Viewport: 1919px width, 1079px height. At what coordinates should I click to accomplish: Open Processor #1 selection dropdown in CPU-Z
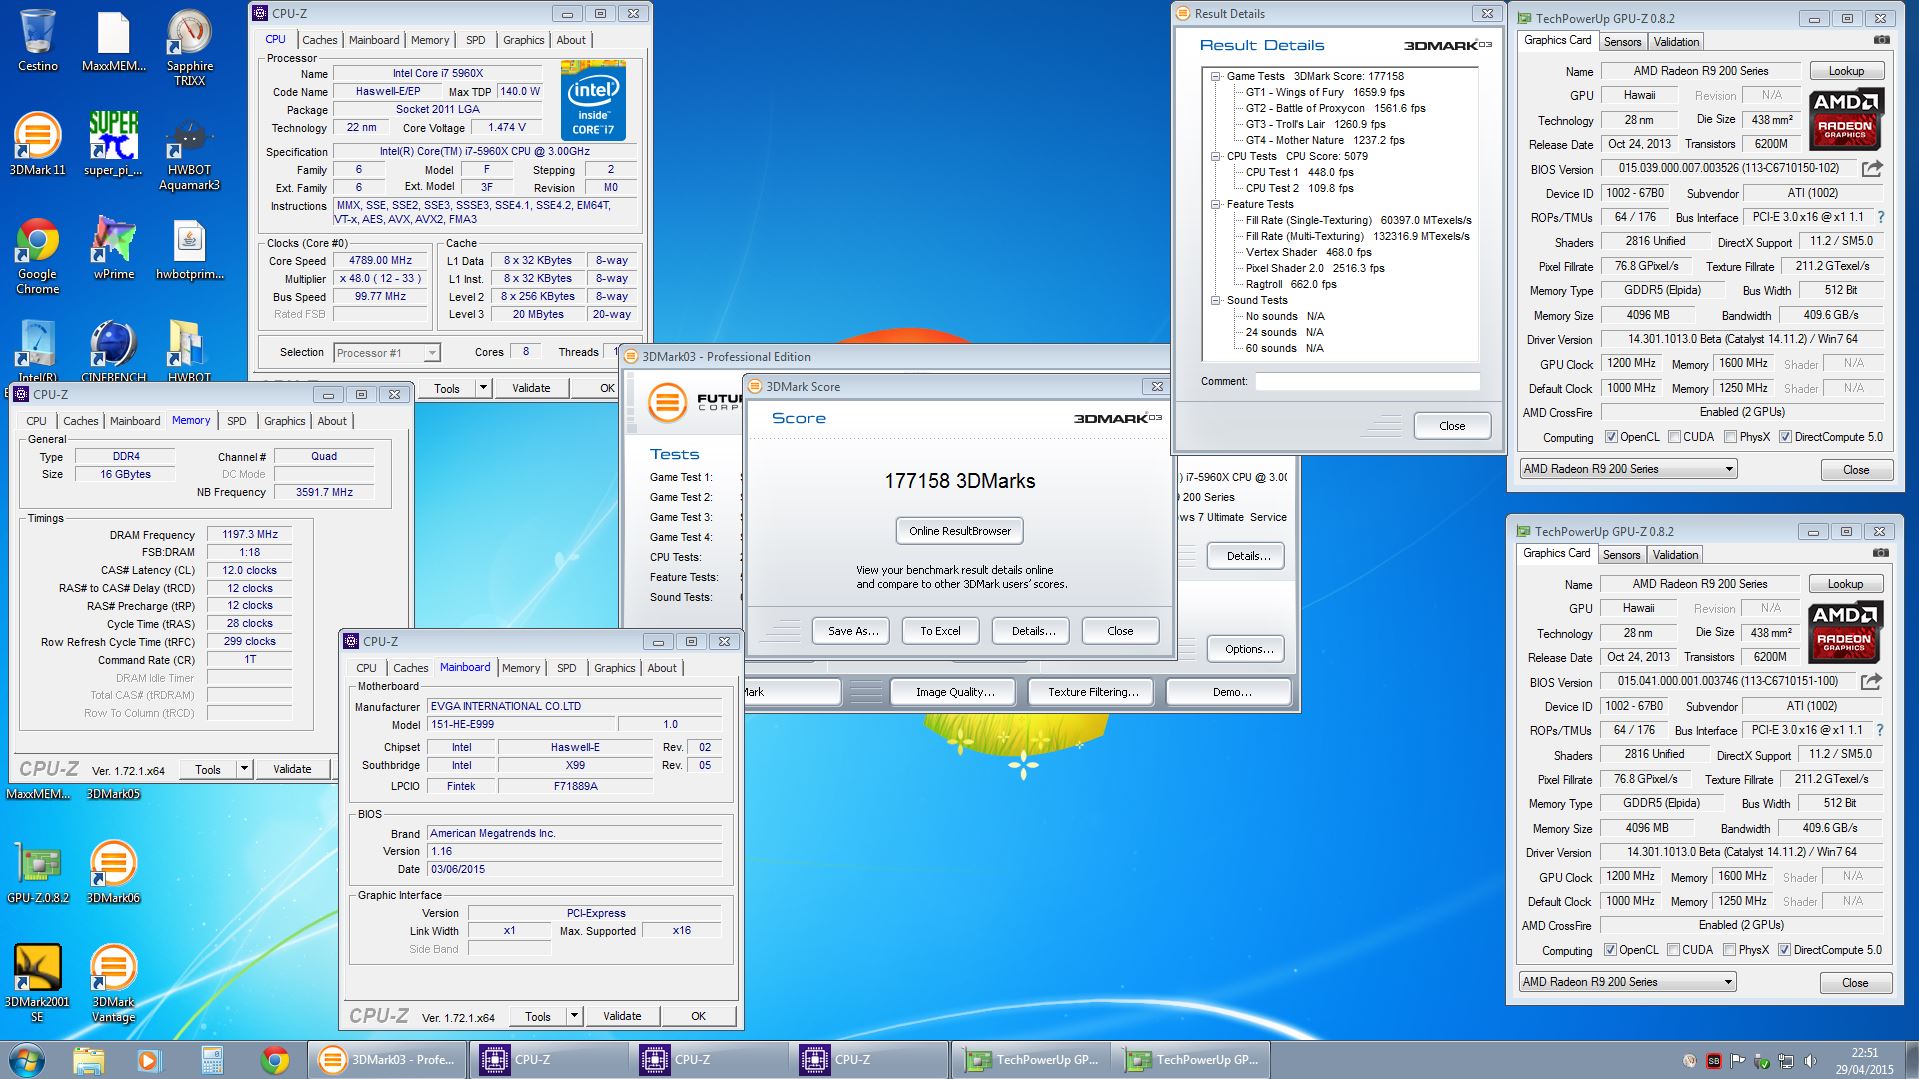click(x=386, y=353)
